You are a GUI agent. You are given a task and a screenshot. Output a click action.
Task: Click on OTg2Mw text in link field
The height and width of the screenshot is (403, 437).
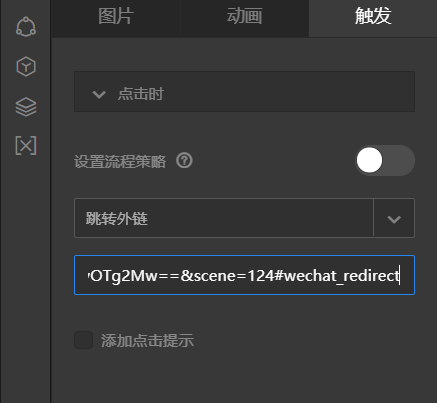pos(123,276)
